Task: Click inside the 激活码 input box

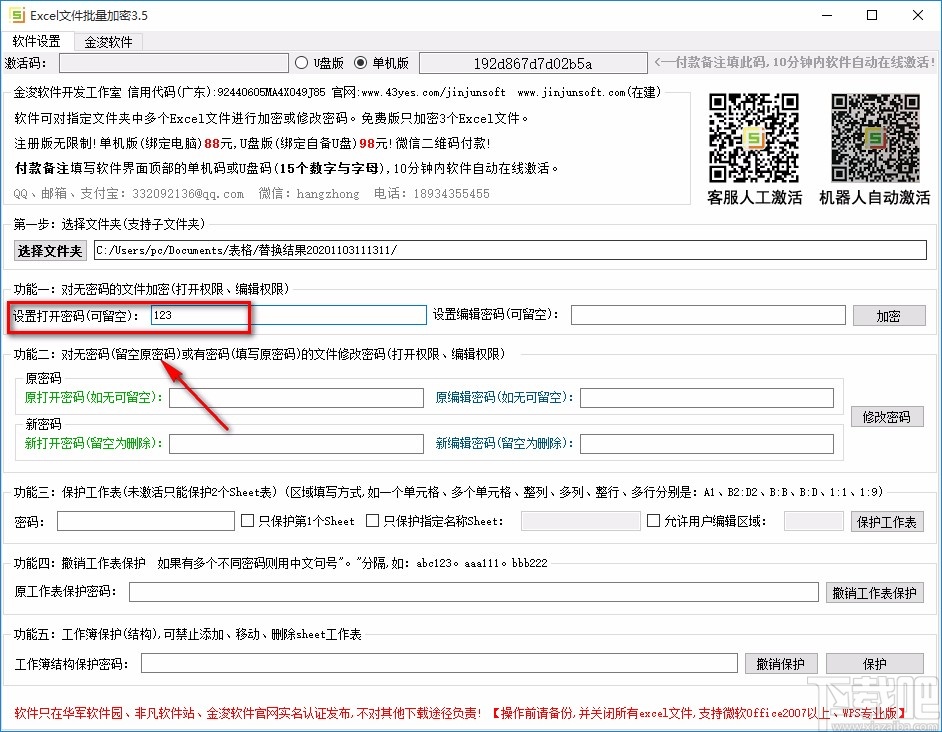Action: click(x=174, y=62)
